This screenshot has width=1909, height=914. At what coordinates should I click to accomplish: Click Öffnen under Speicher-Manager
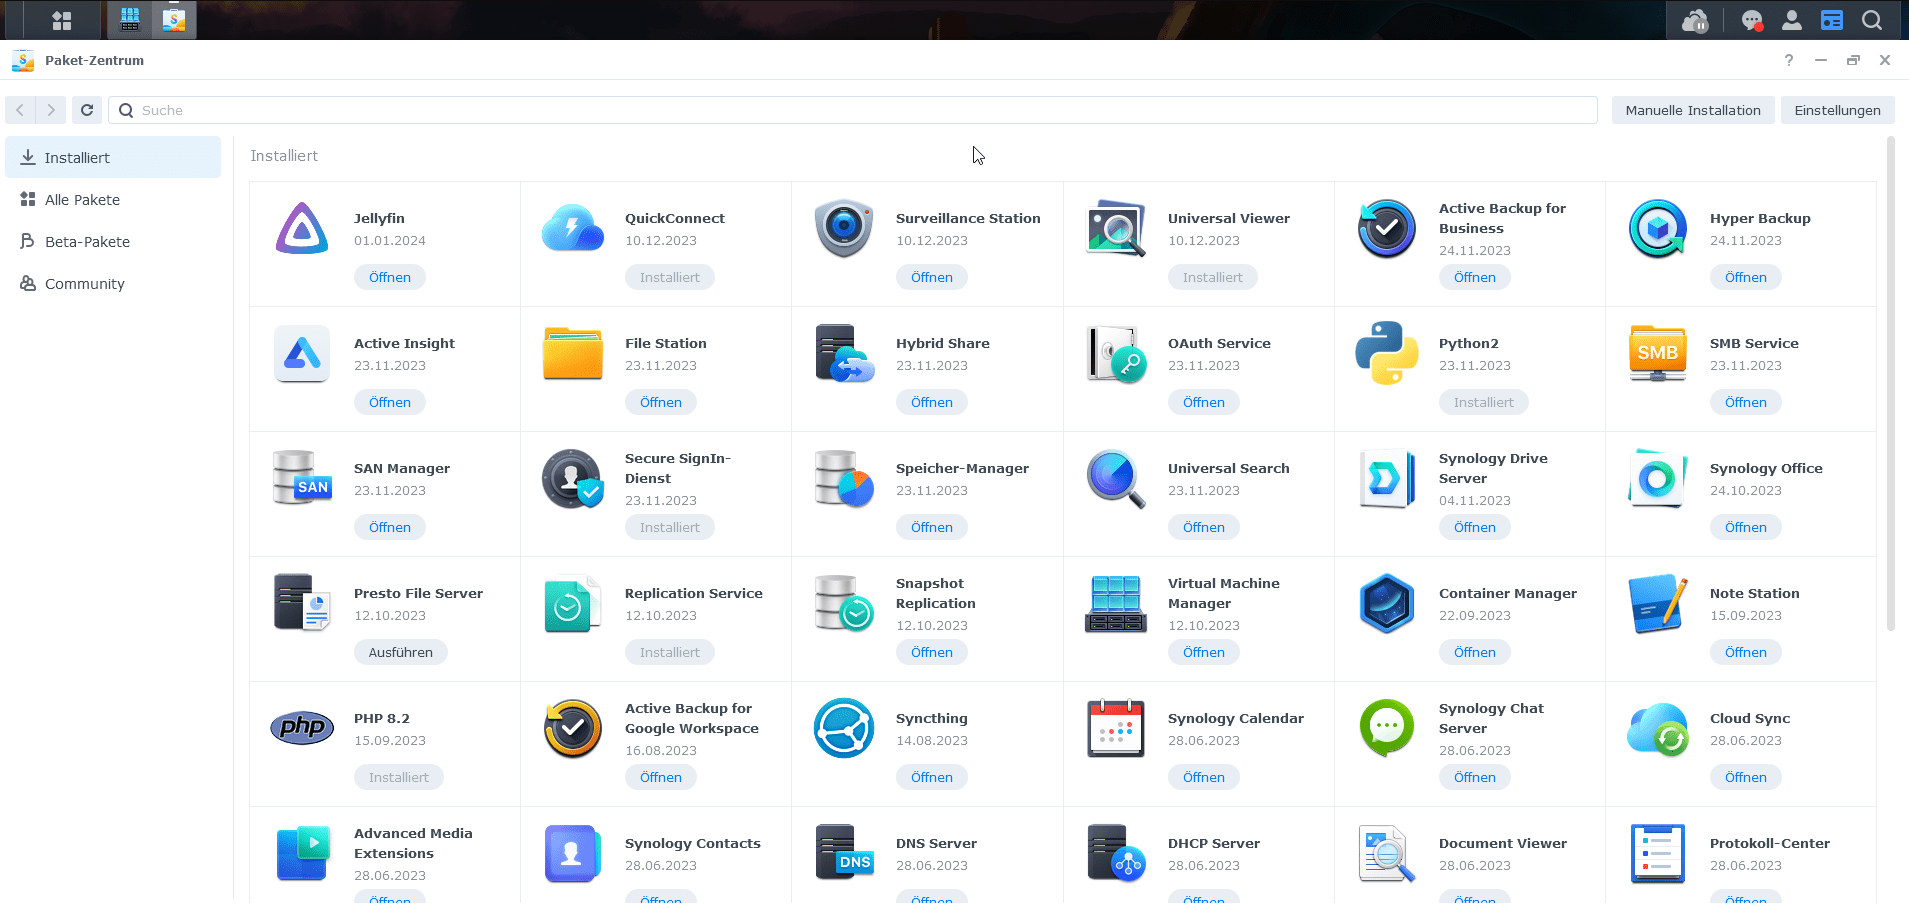click(932, 527)
